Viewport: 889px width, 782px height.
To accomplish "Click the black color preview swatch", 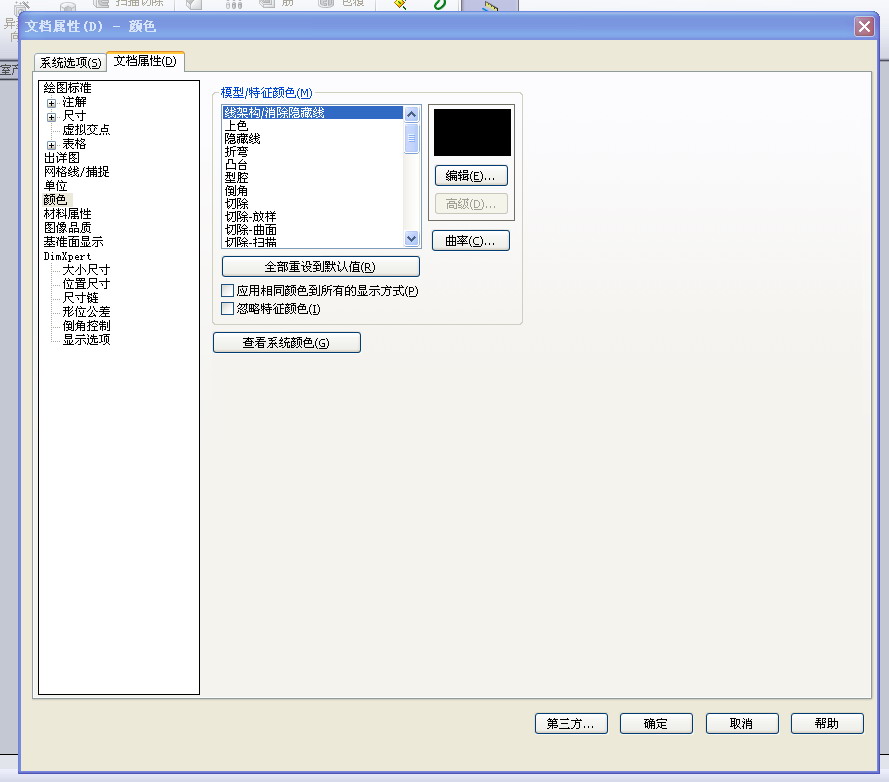I will [x=472, y=133].
